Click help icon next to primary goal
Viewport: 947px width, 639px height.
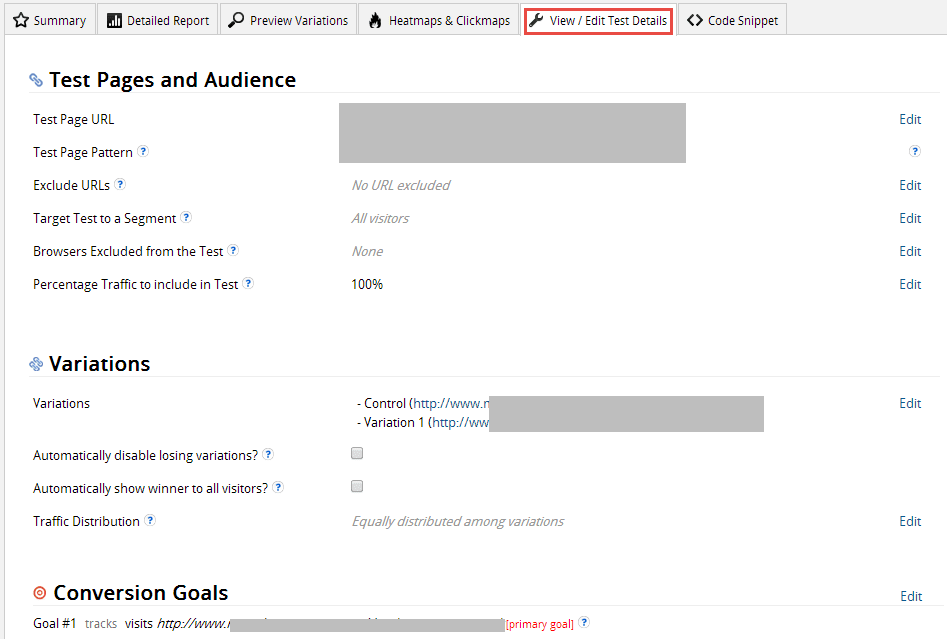[583, 622]
